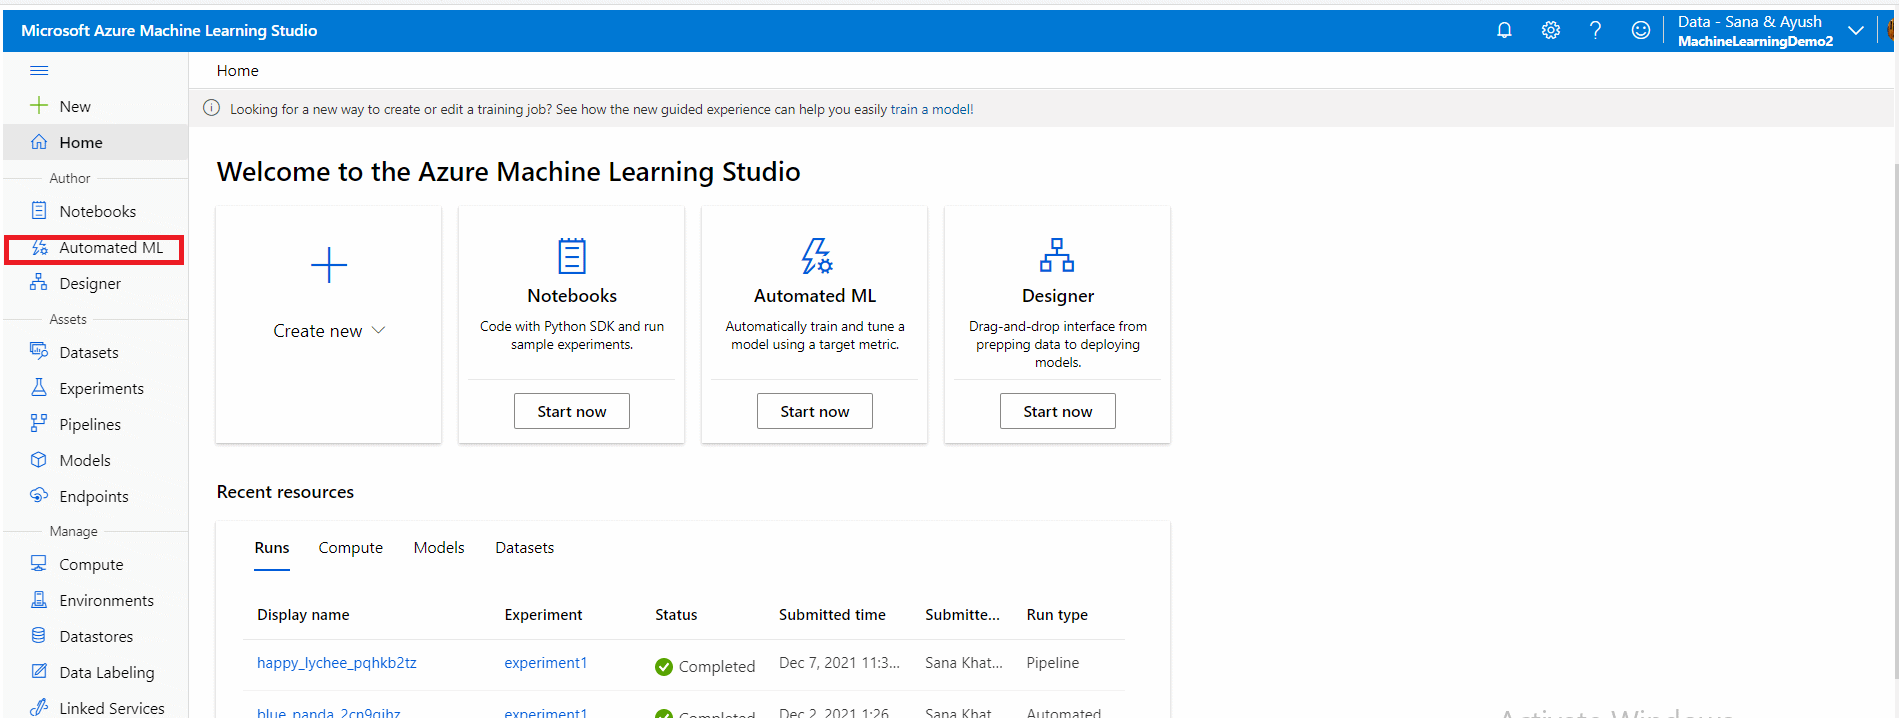Click the Automated ML sidebar icon

point(39,247)
